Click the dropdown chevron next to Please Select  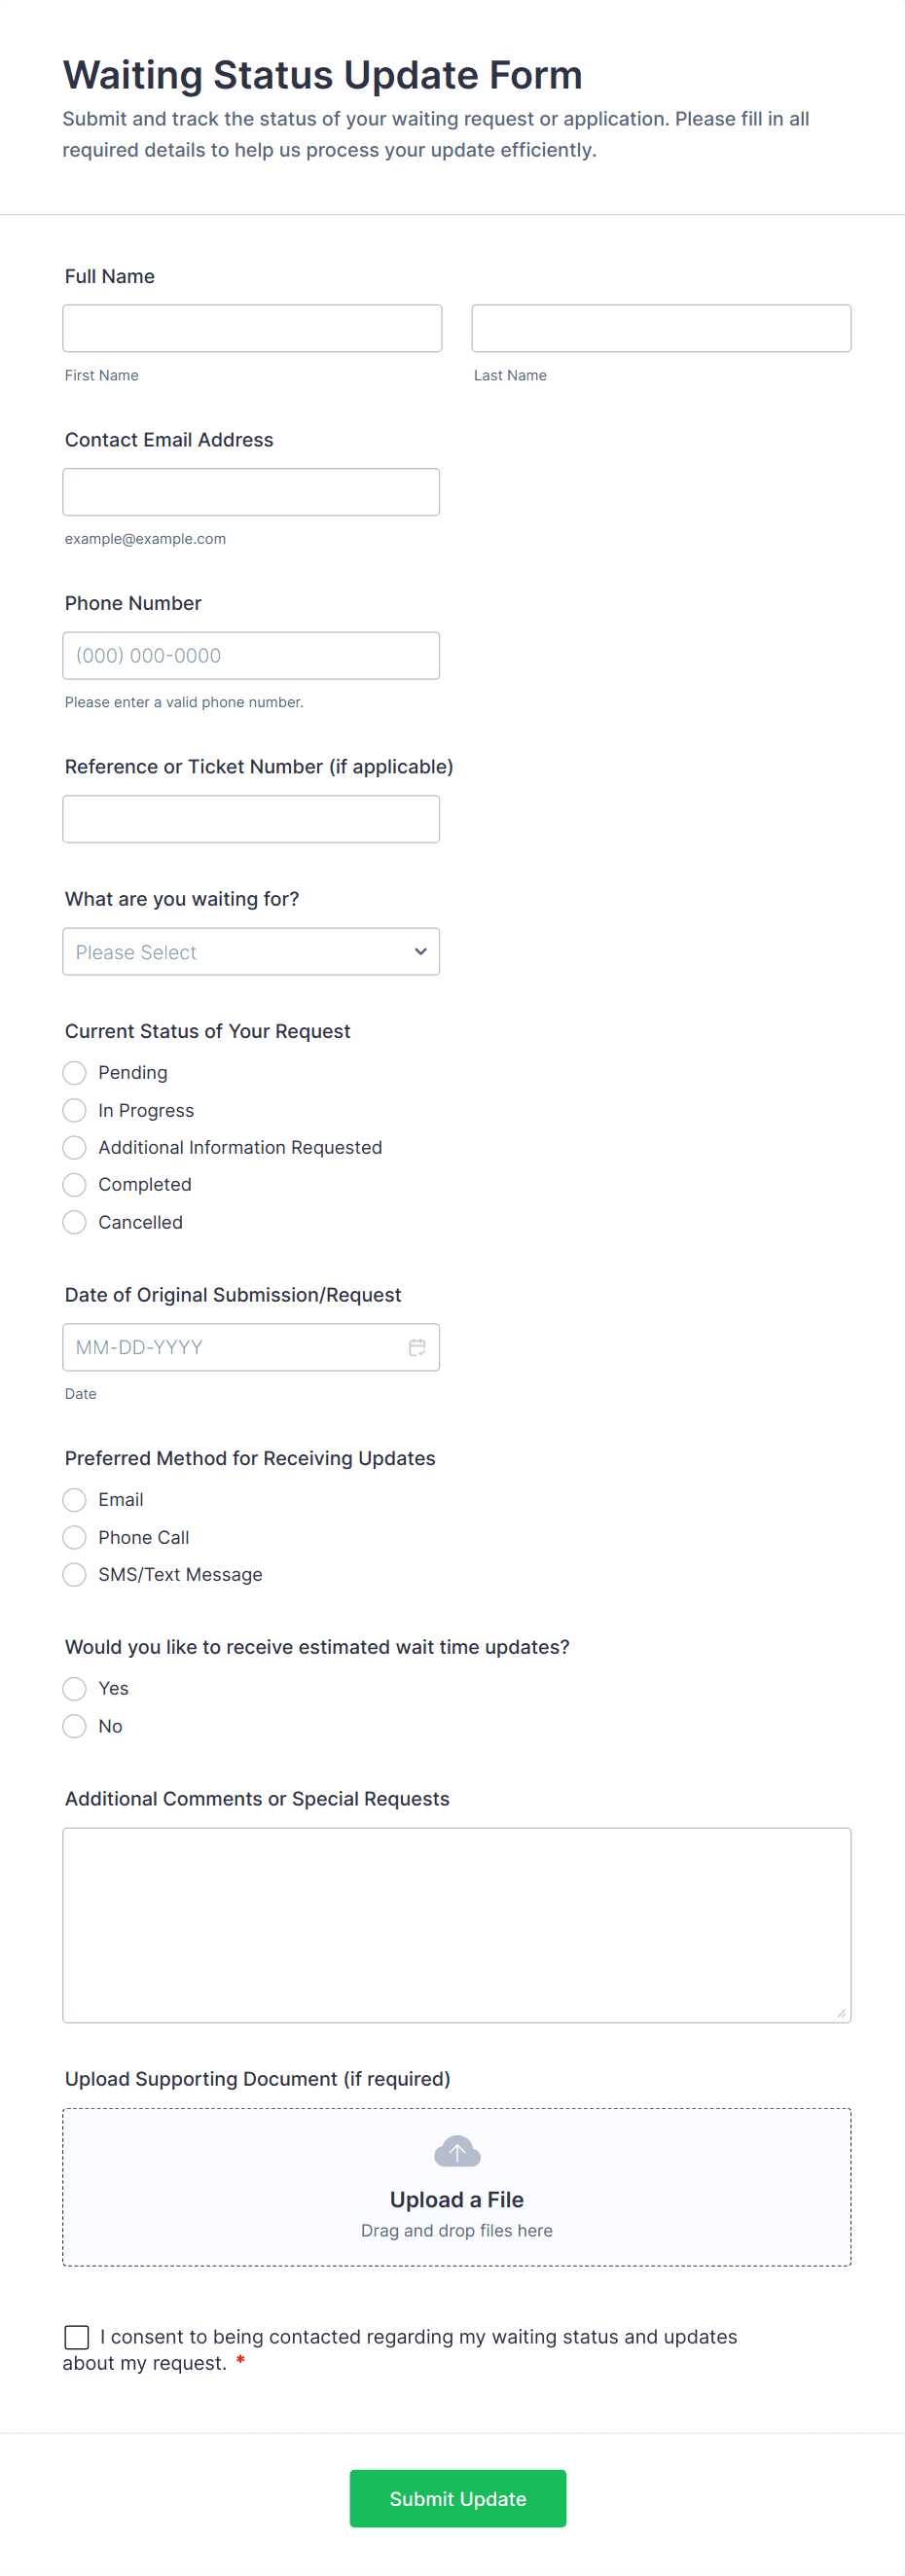pos(420,951)
